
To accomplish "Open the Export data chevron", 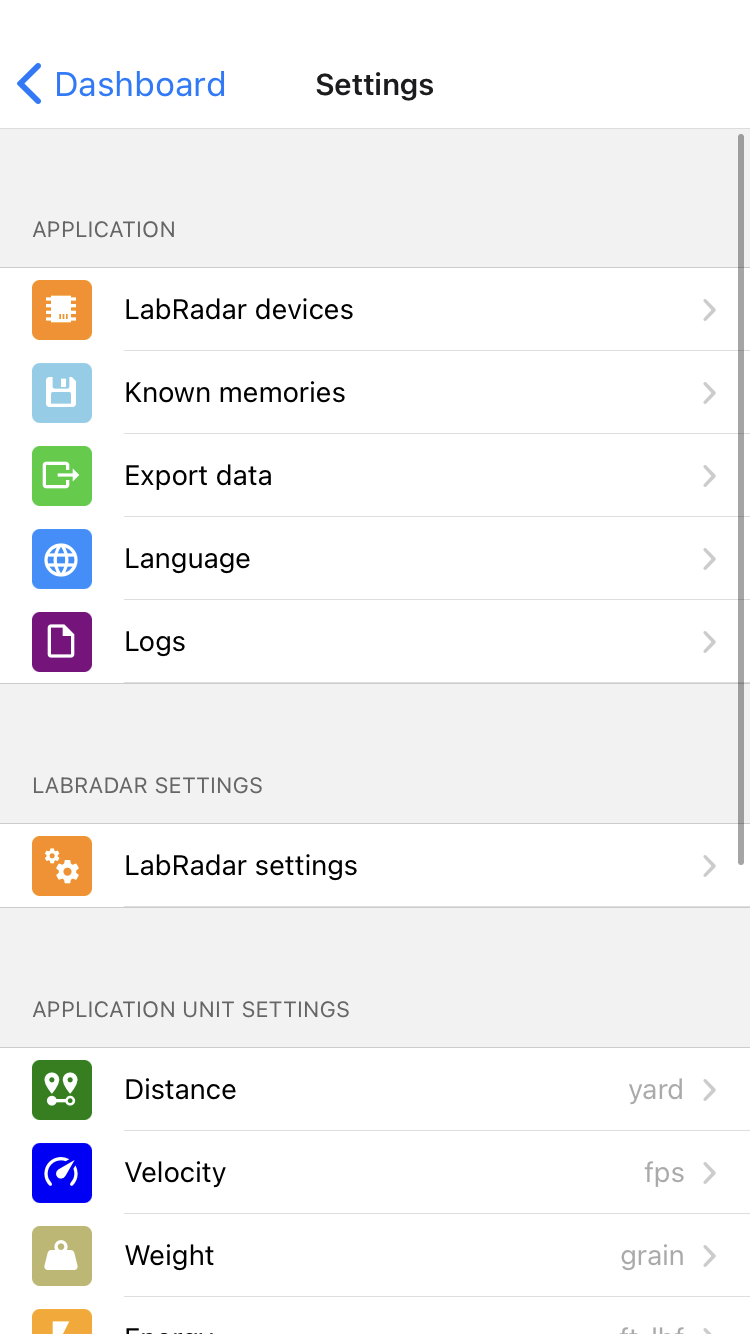I will pos(709,476).
